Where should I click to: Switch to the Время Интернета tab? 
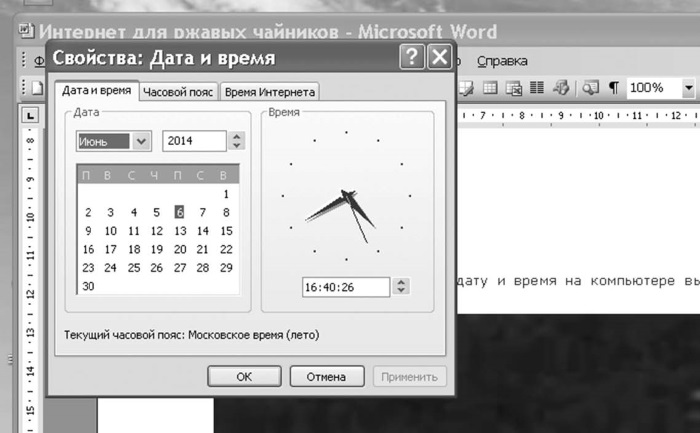coord(270,92)
